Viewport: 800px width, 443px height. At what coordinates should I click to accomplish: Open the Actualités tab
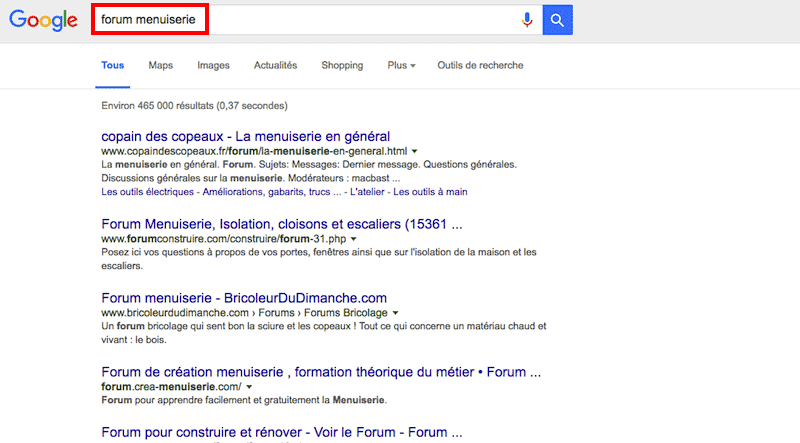[275, 66]
